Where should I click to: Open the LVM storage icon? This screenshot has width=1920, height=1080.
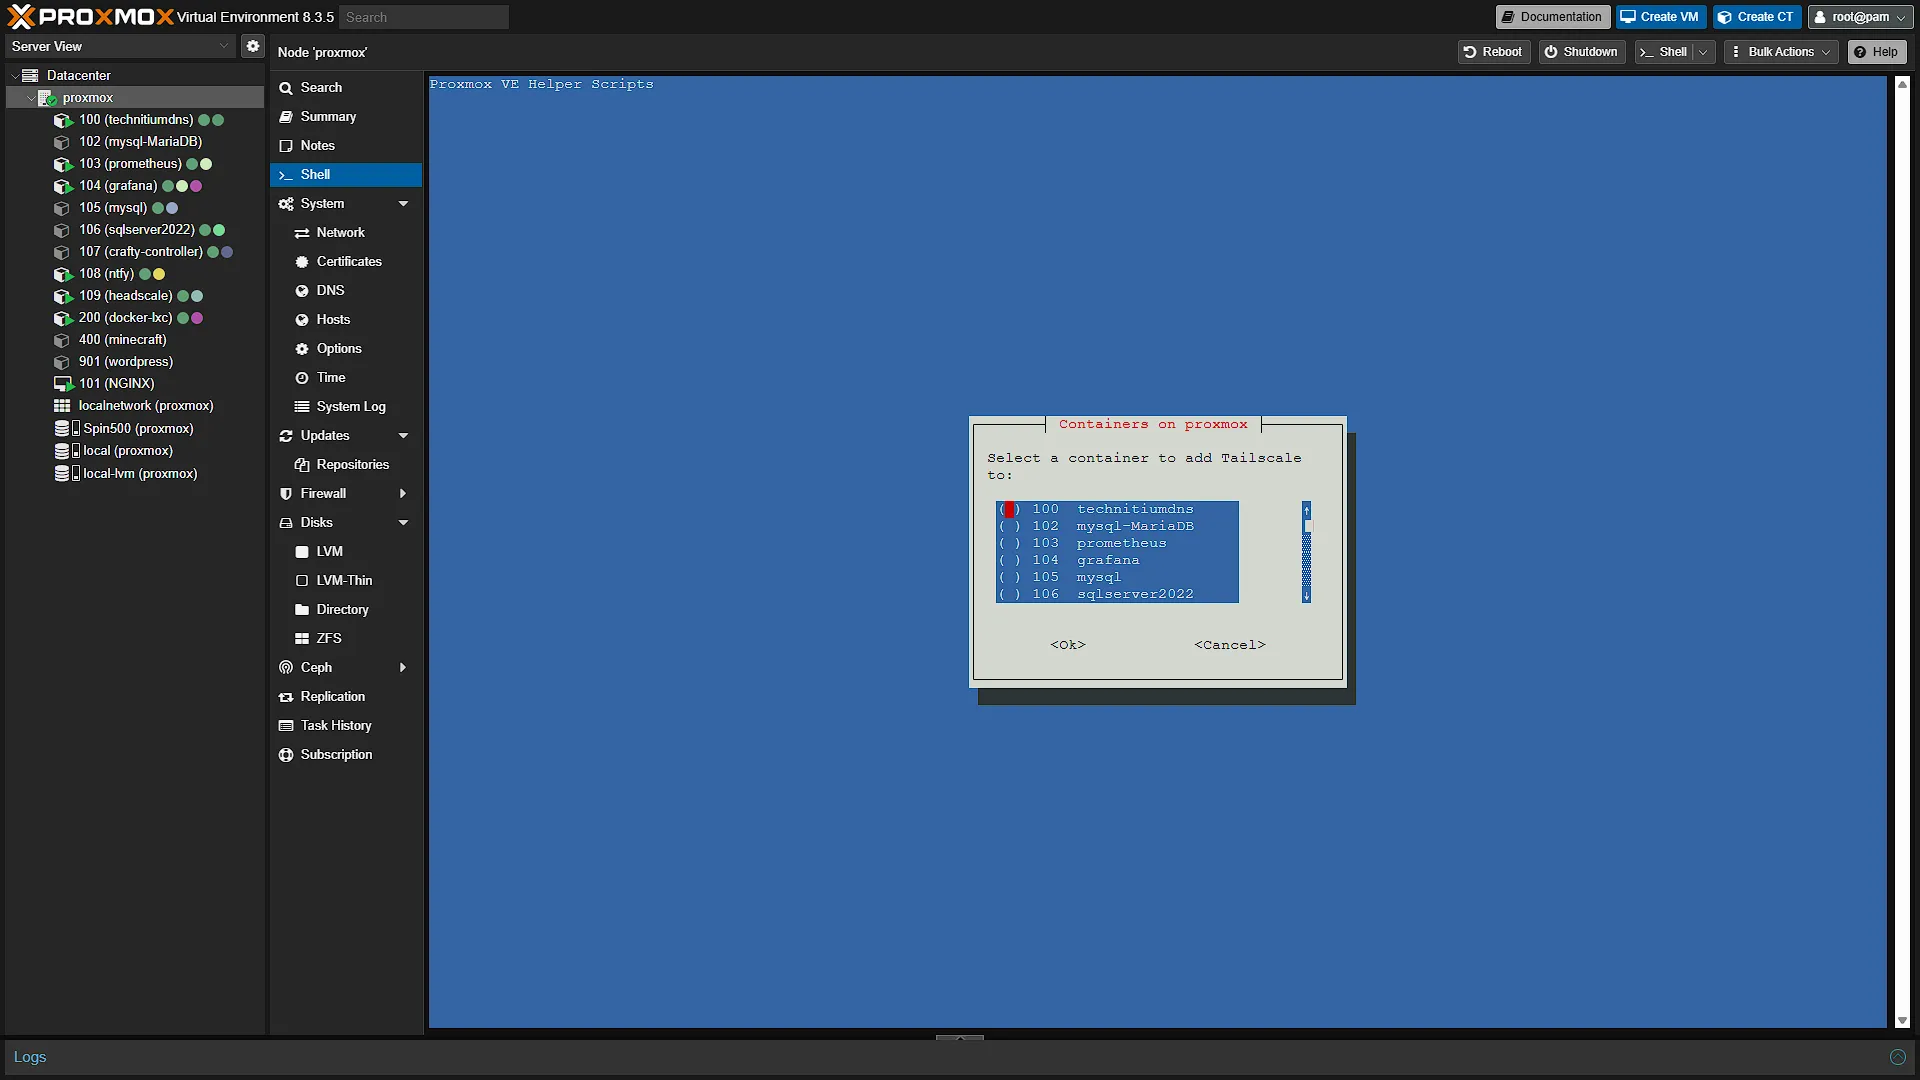coord(302,552)
